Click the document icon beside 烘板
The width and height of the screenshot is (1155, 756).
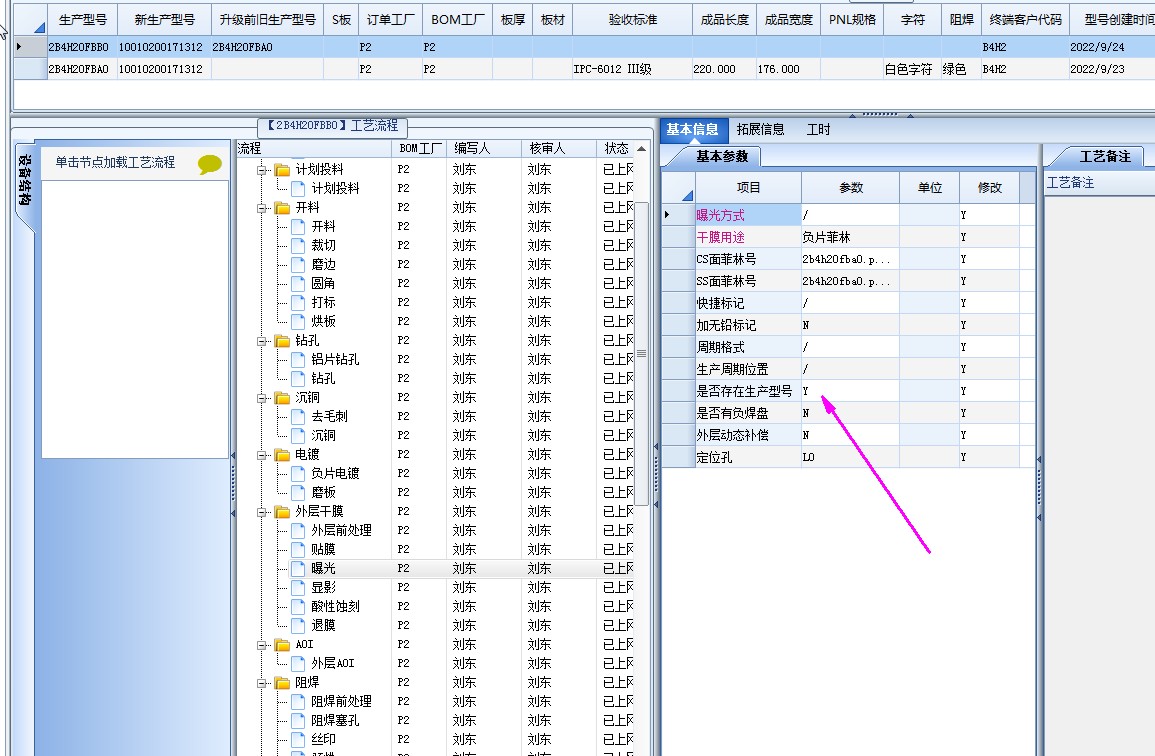coord(298,321)
